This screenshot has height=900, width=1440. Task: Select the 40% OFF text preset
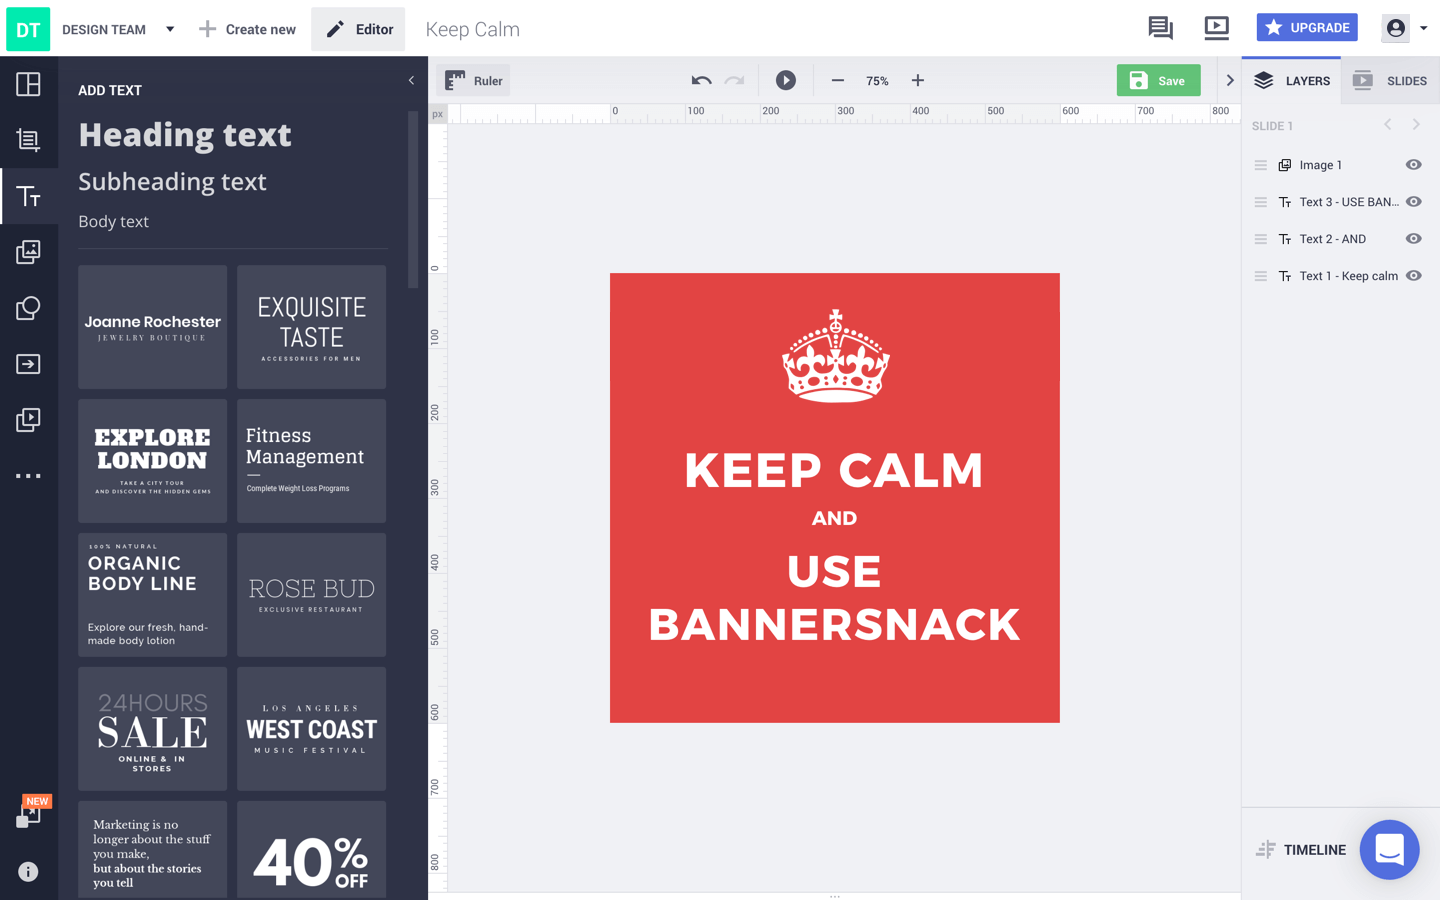(311, 850)
